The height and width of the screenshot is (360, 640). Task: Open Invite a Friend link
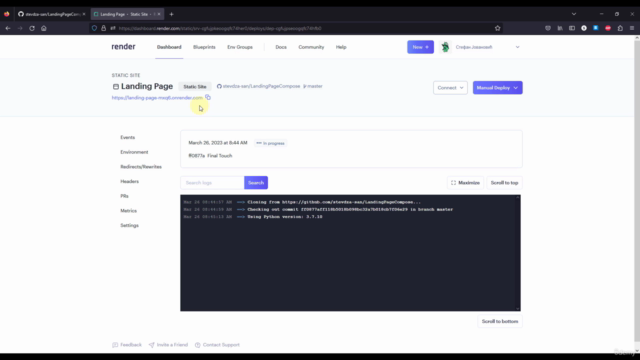pos(169,345)
